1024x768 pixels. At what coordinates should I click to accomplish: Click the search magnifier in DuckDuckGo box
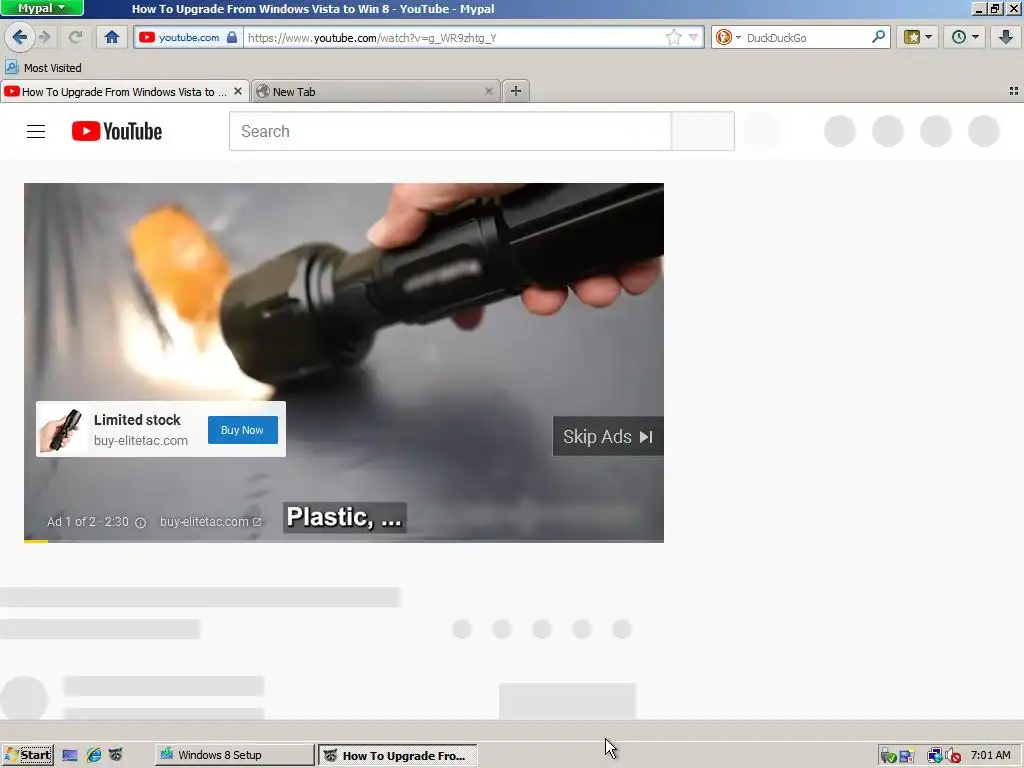[x=879, y=37]
